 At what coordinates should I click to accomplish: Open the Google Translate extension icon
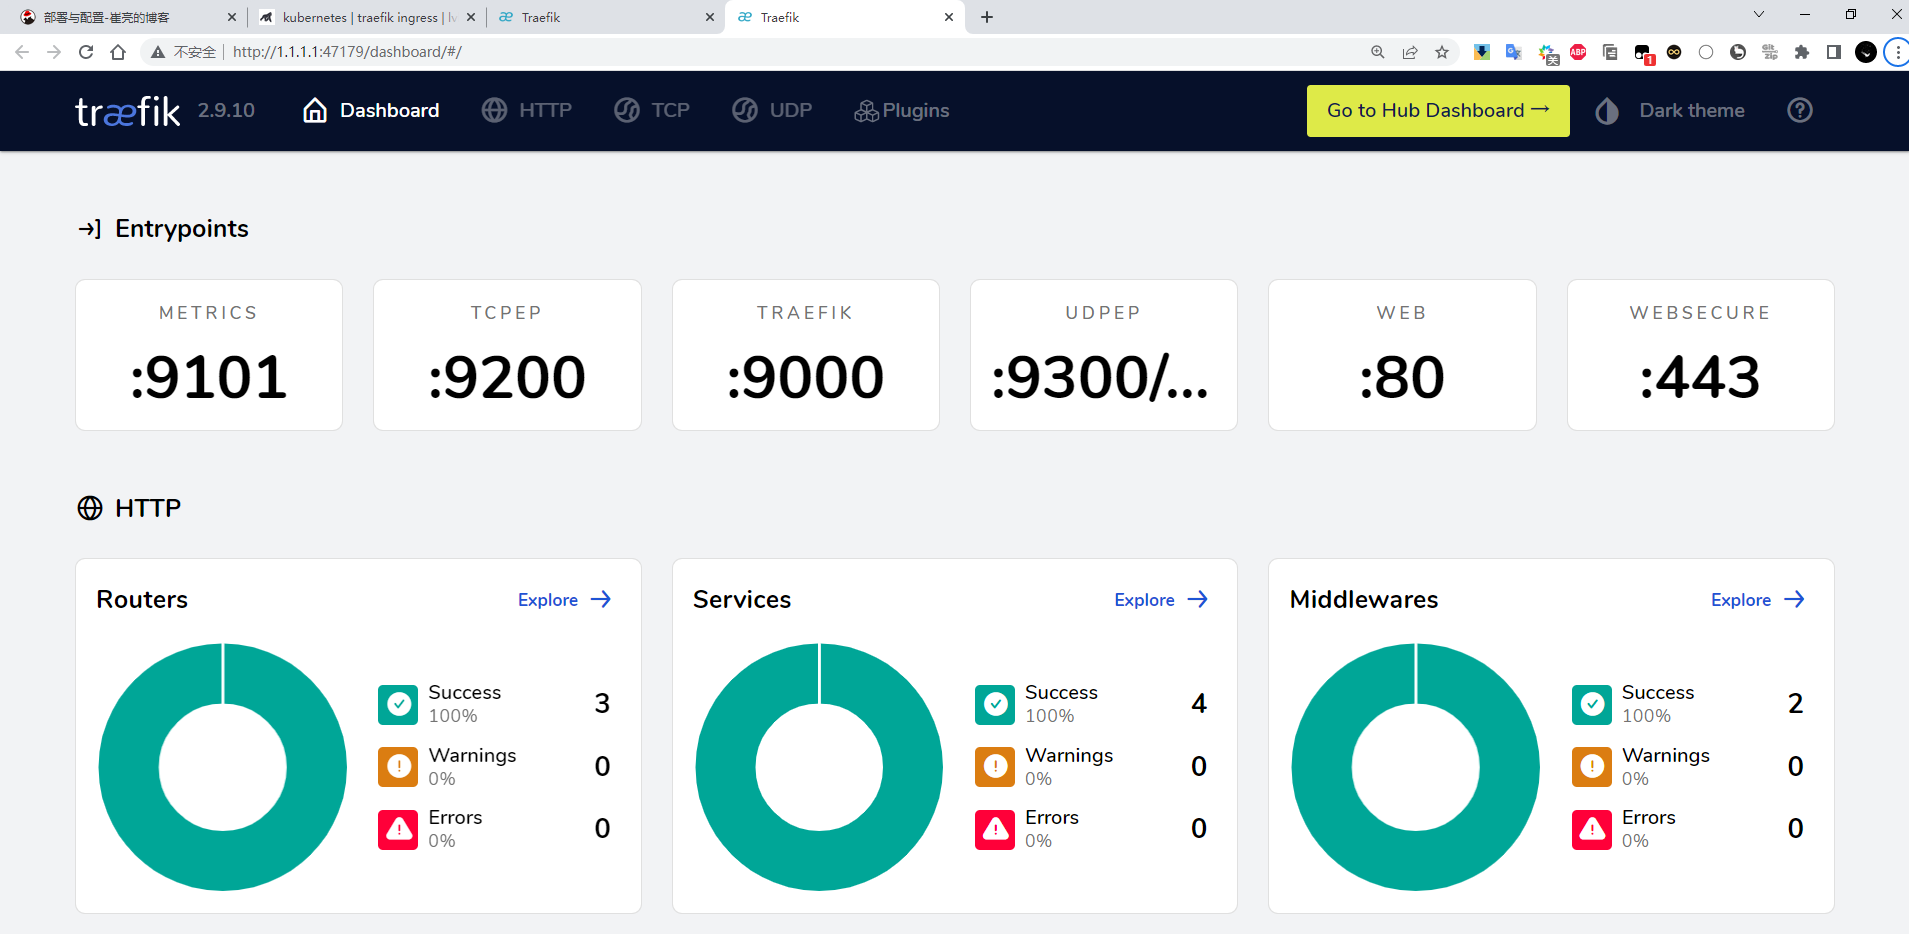point(1514,52)
